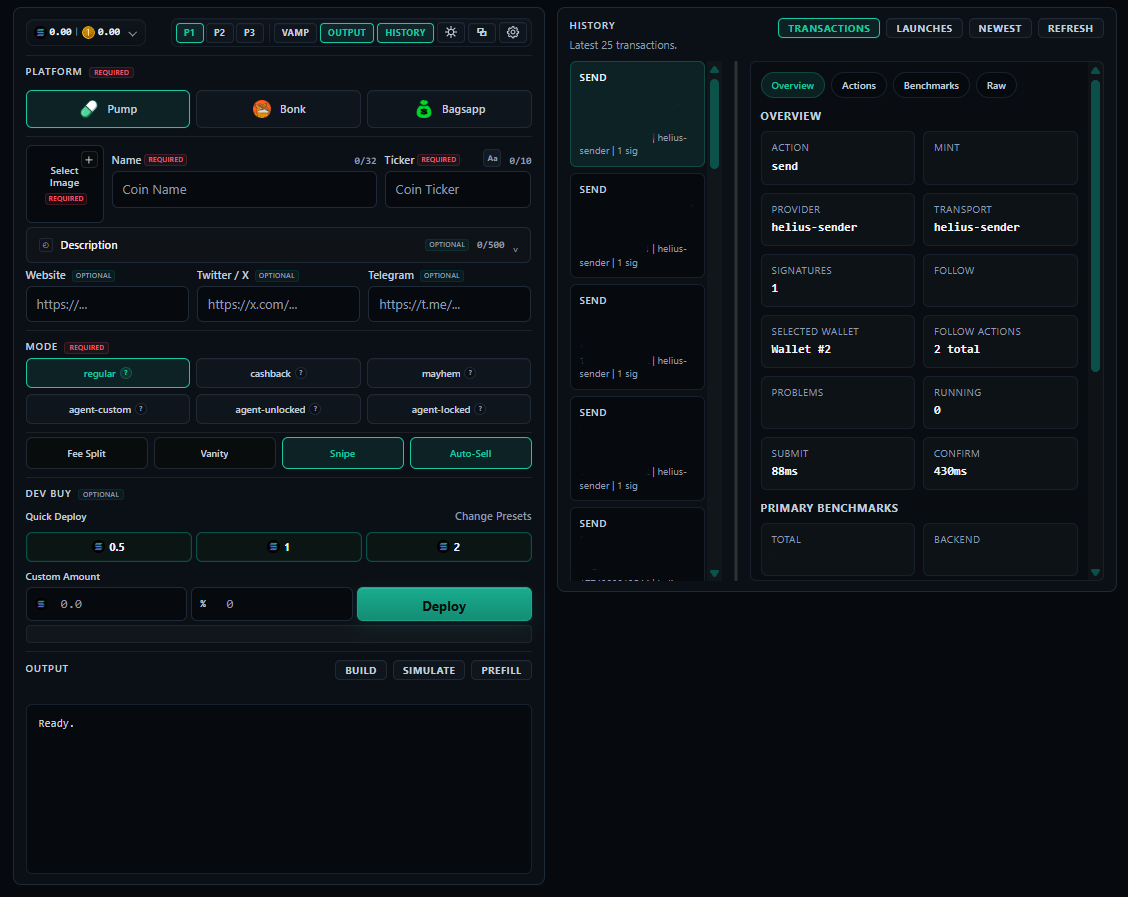The height and width of the screenshot is (897, 1128).
Task: Enable Vanity option
Action: pos(214,453)
